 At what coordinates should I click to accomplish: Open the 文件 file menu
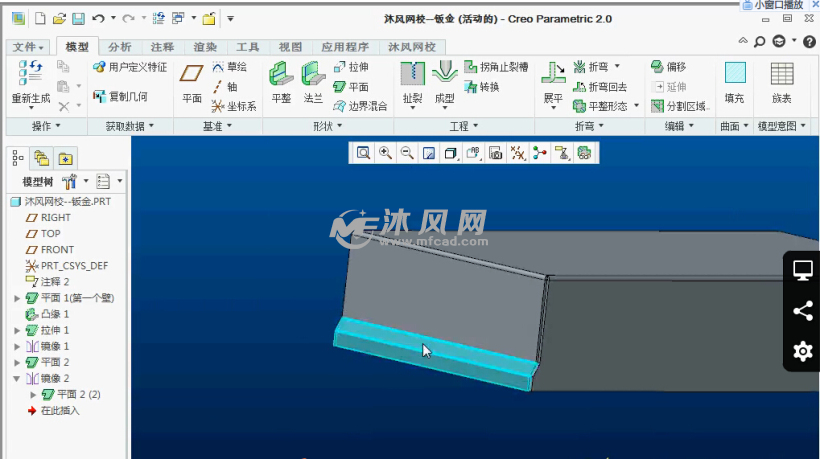point(29,47)
